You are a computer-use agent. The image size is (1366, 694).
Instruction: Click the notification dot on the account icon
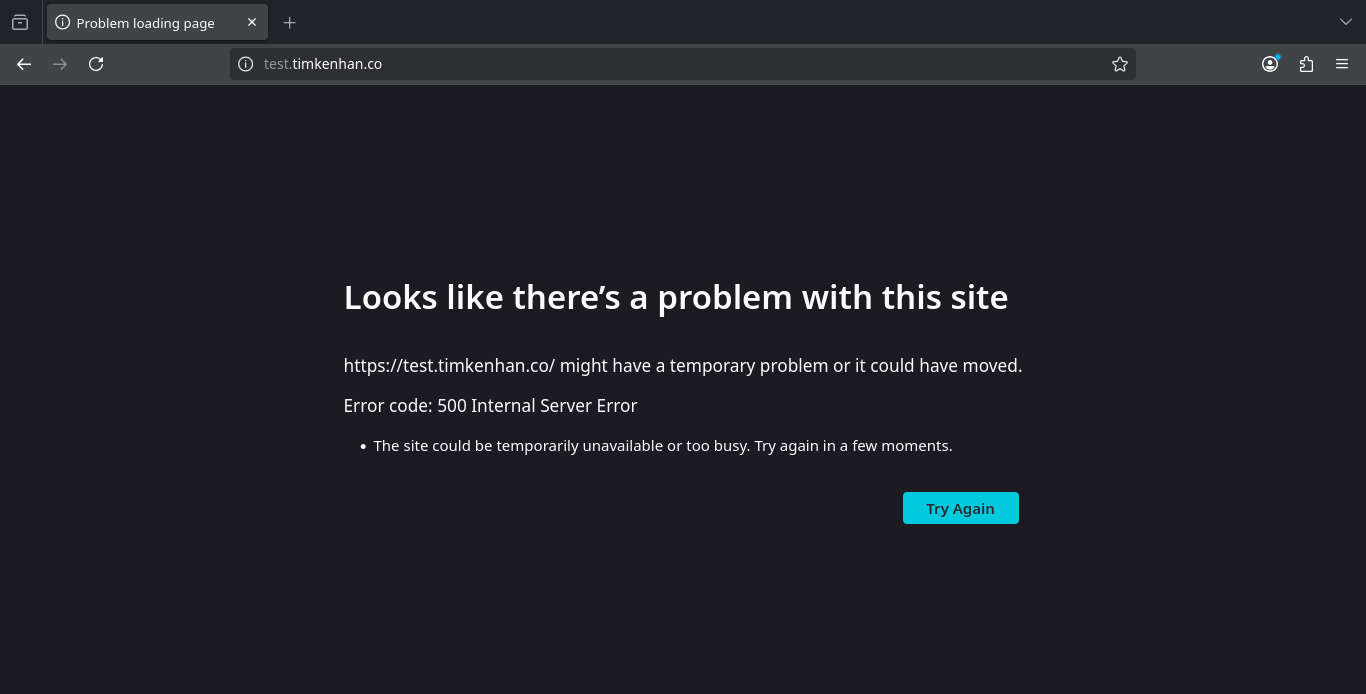(1277, 56)
